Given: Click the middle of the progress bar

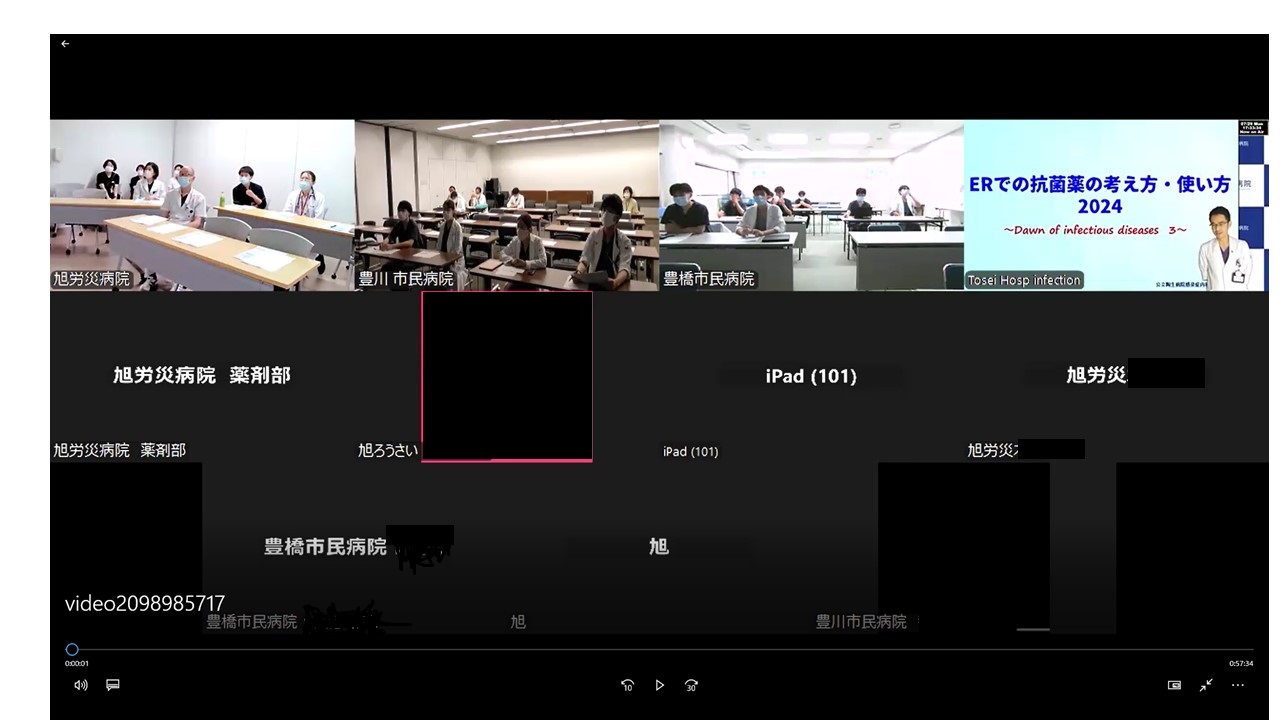Looking at the screenshot, I should click(660, 650).
